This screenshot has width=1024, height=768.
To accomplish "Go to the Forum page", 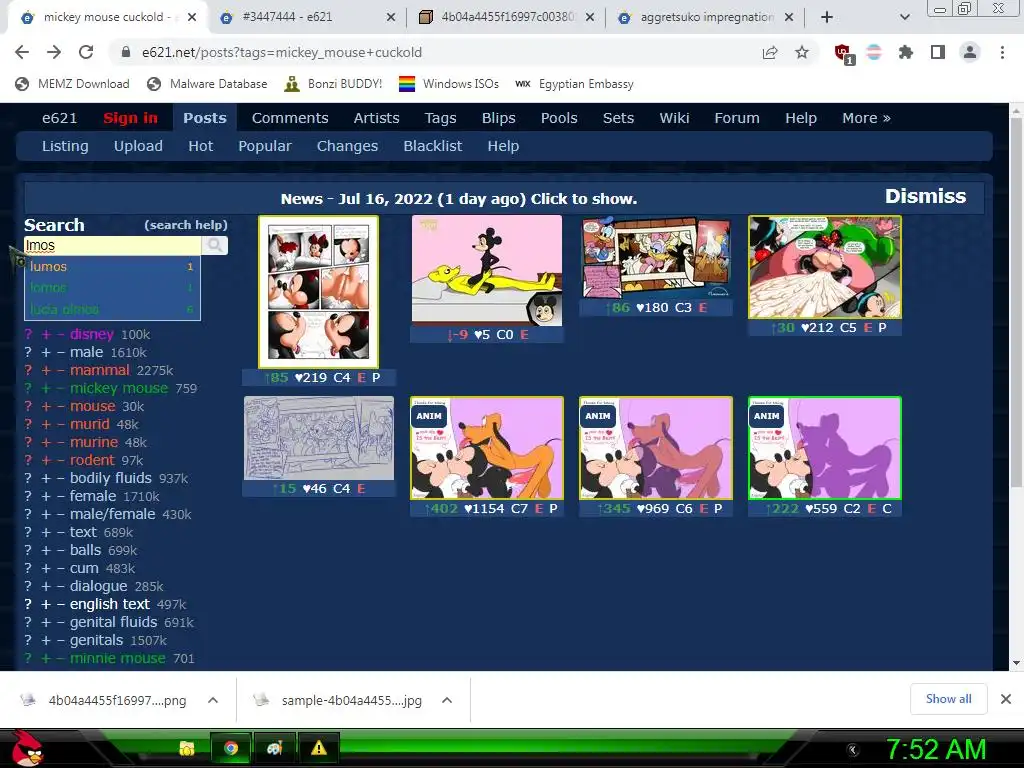I will [x=737, y=118].
